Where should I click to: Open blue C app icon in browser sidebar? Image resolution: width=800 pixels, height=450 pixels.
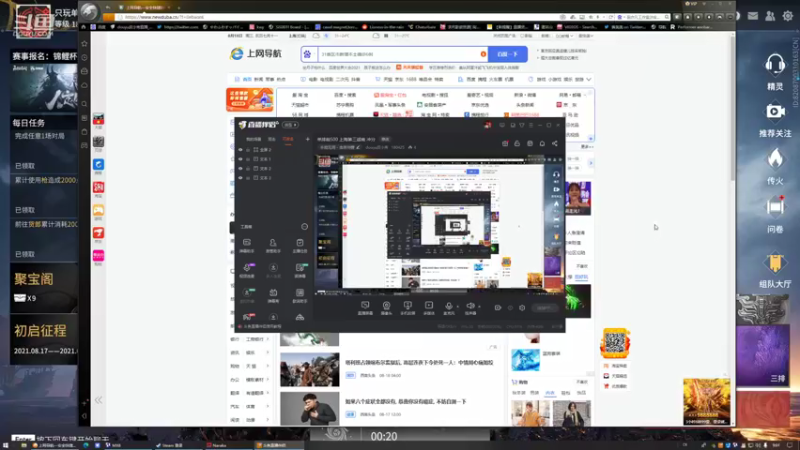coord(98,164)
